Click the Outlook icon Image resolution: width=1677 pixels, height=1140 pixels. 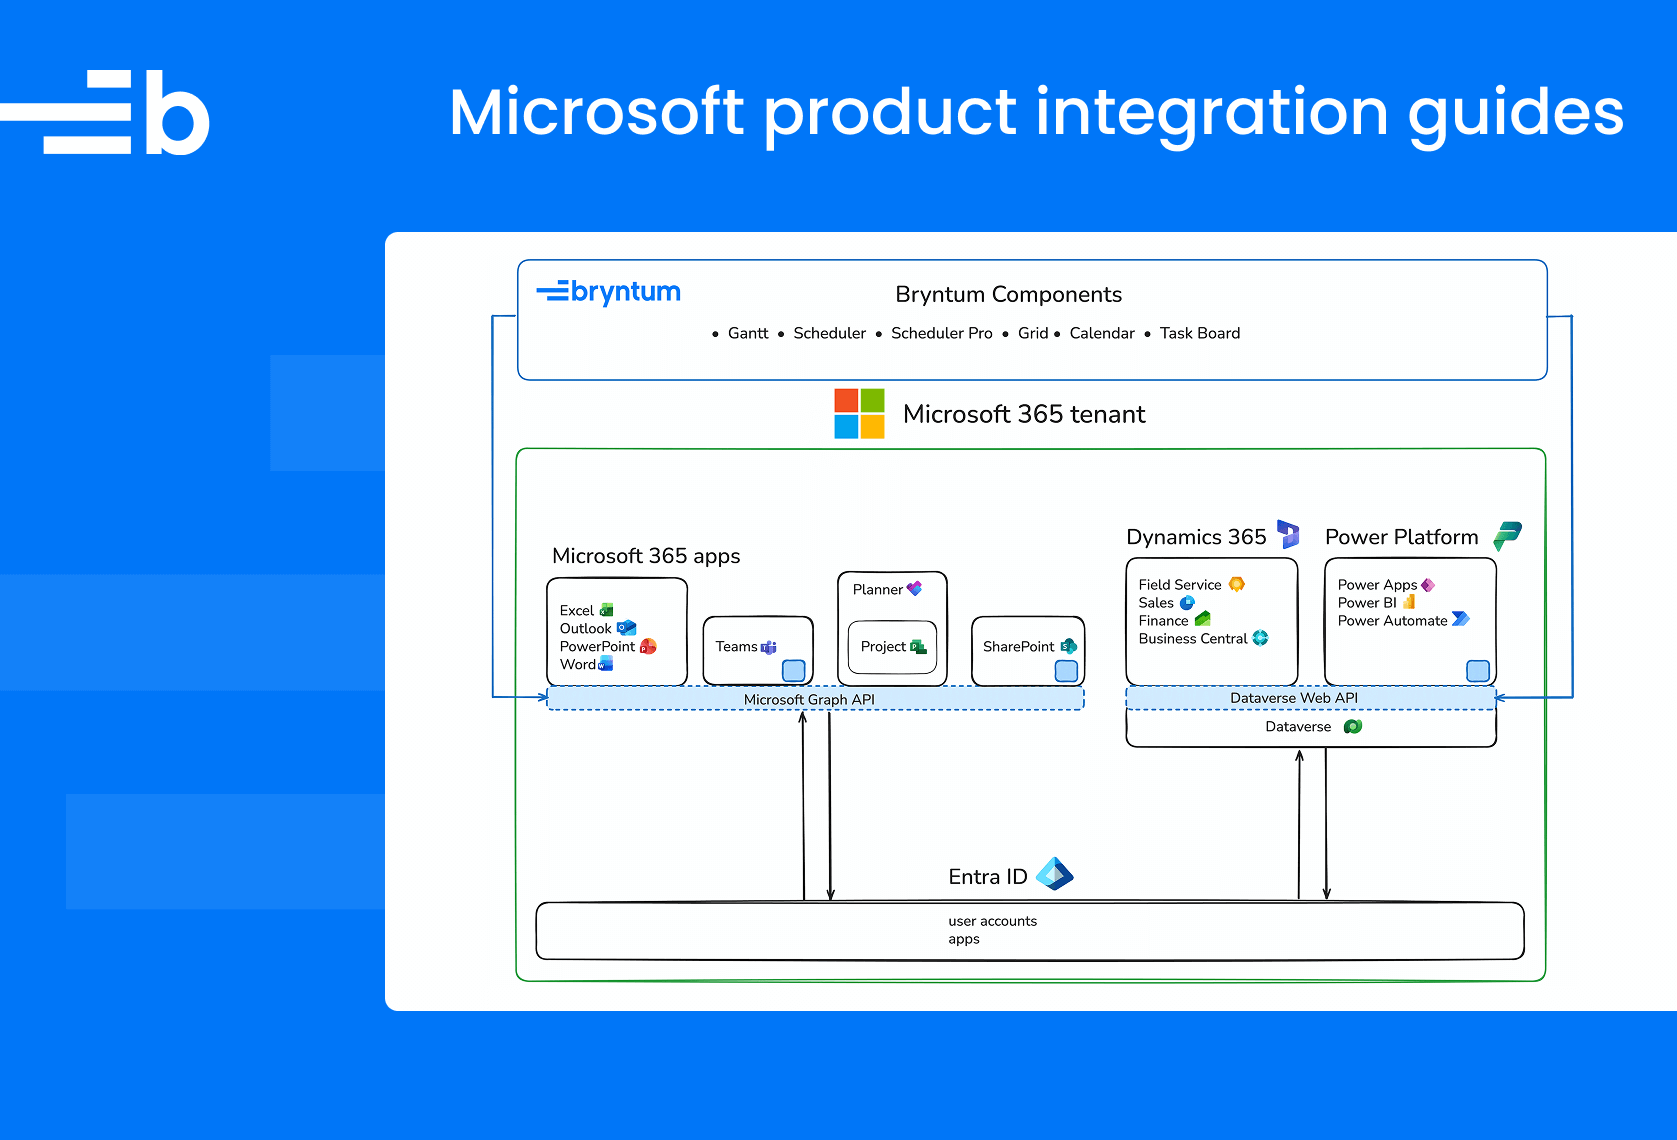pyautogui.click(x=626, y=628)
